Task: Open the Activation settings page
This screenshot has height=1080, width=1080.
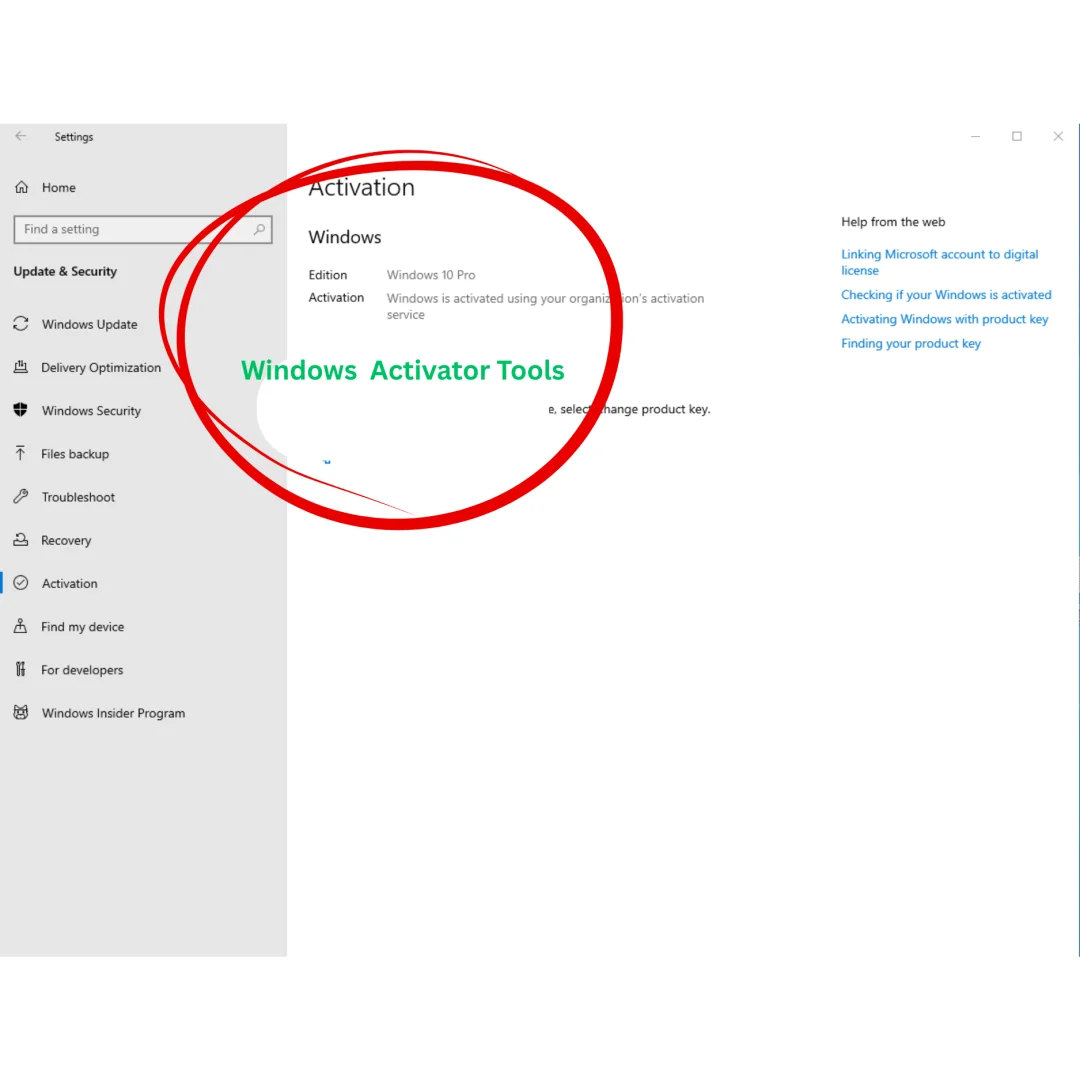Action: click(x=69, y=584)
